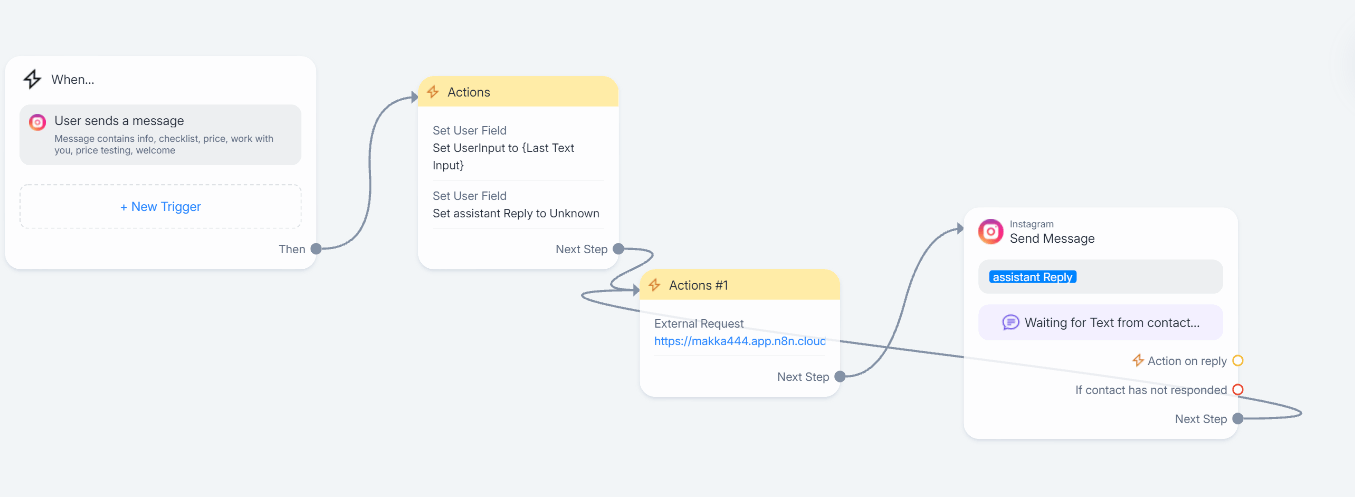Click the Then connector dot on When node

[316, 249]
